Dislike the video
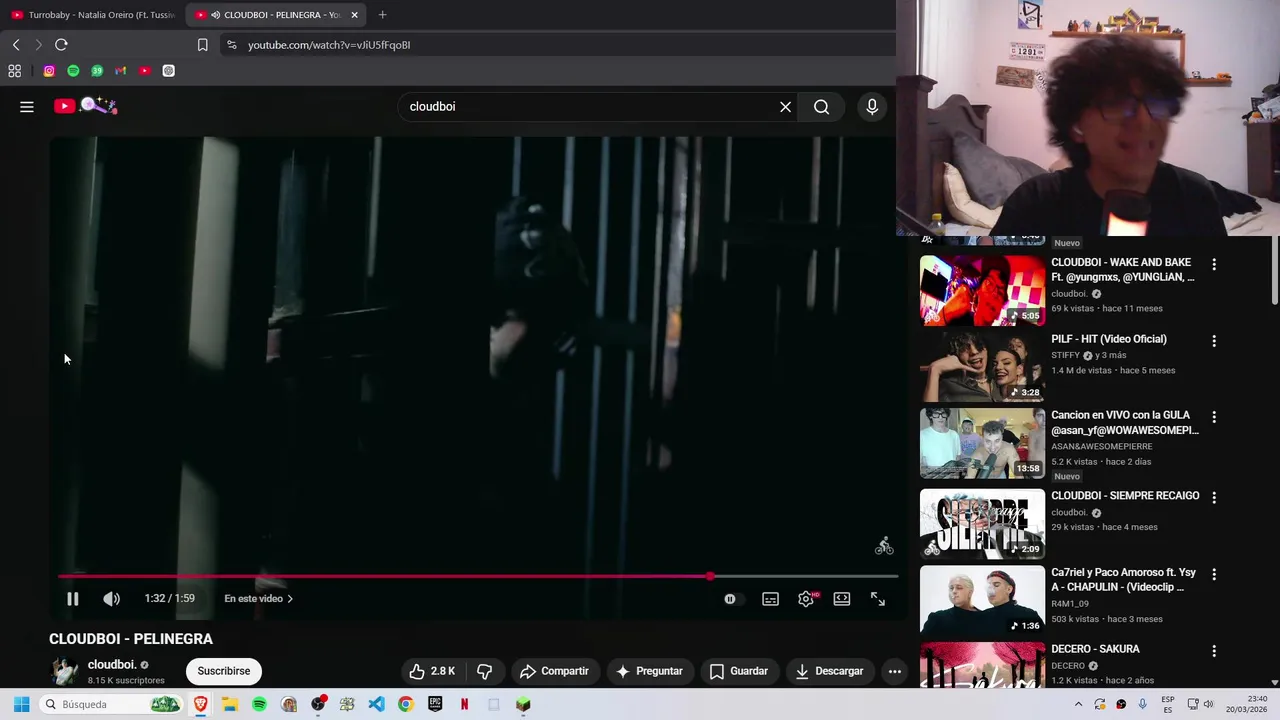The height and width of the screenshot is (720, 1280). tap(484, 671)
